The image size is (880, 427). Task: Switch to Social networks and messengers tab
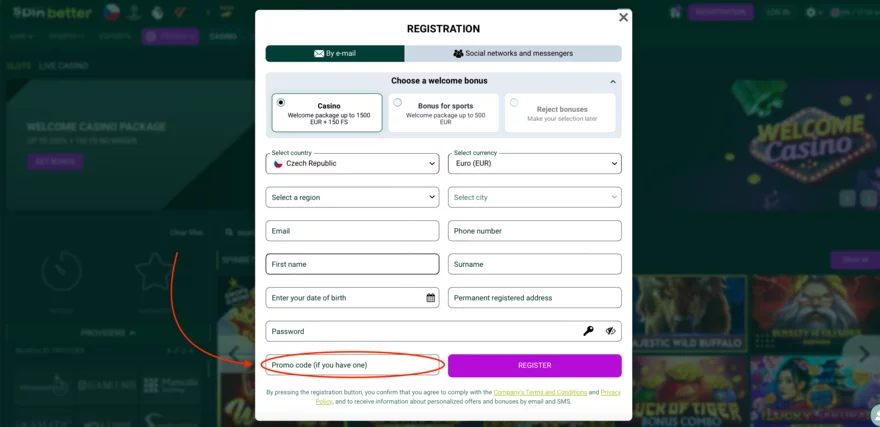[x=513, y=54]
